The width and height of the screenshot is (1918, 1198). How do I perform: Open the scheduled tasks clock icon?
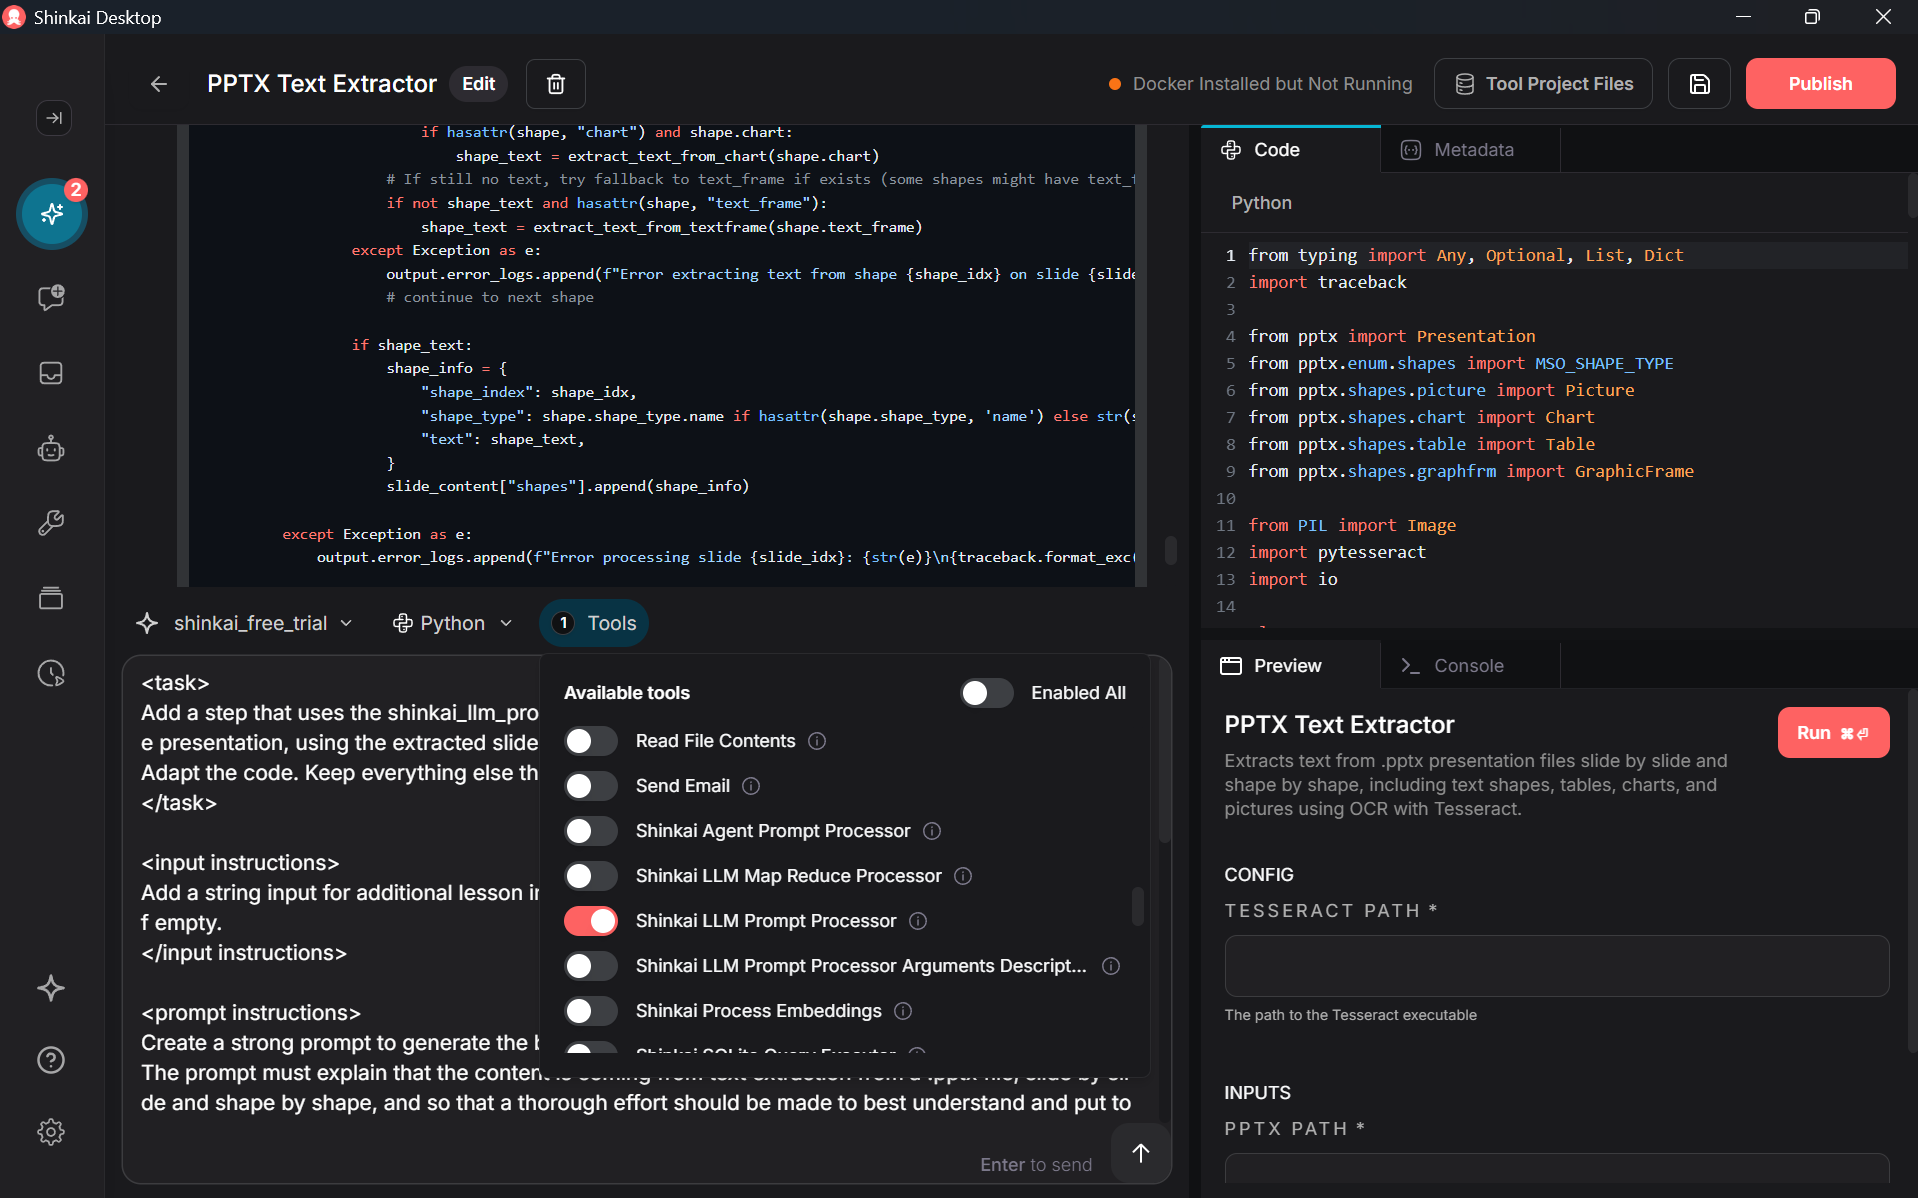(x=52, y=673)
